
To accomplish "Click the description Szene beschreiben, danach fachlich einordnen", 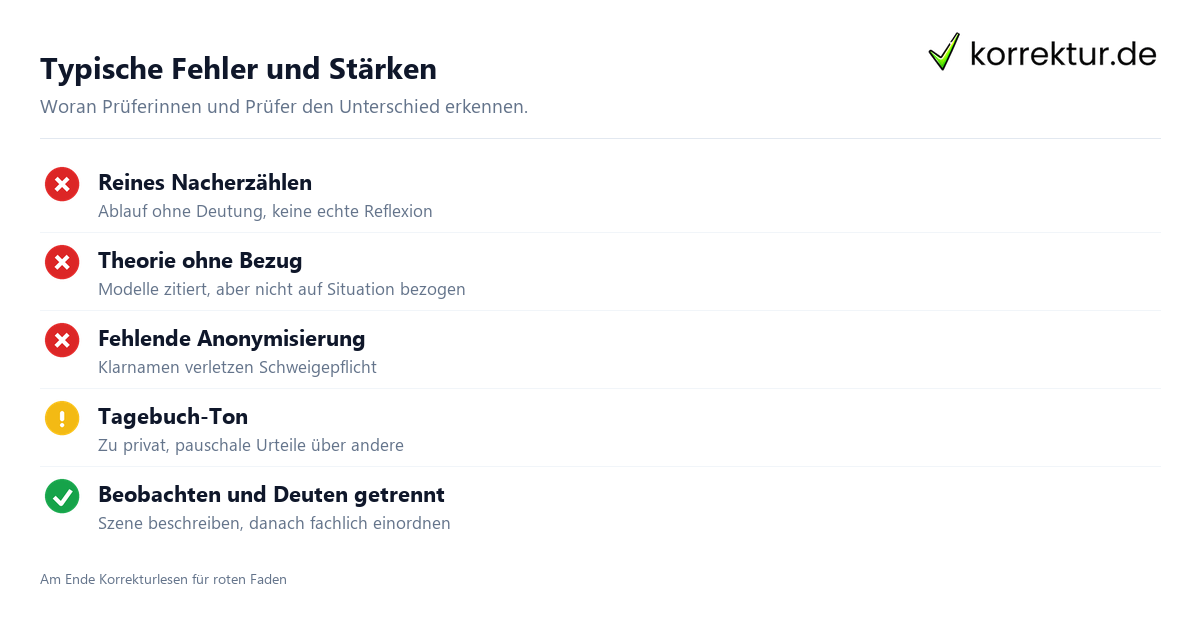I will click(274, 523).
